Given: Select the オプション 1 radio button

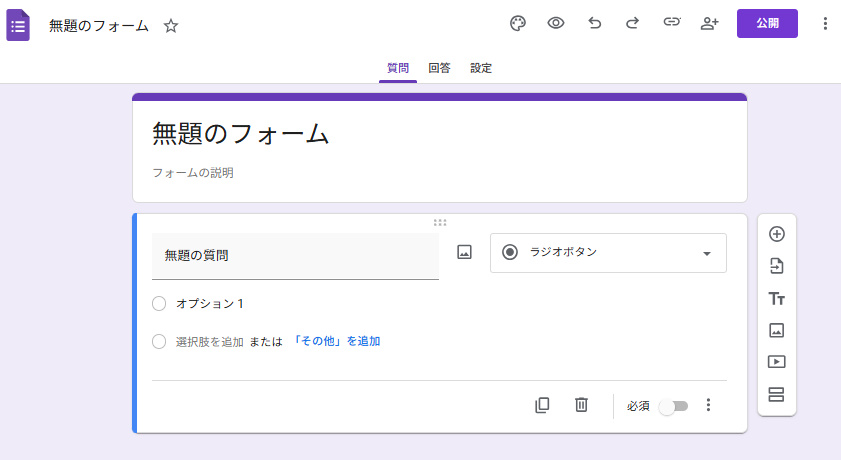Looking at the screenshot, I should coord(159,304).
